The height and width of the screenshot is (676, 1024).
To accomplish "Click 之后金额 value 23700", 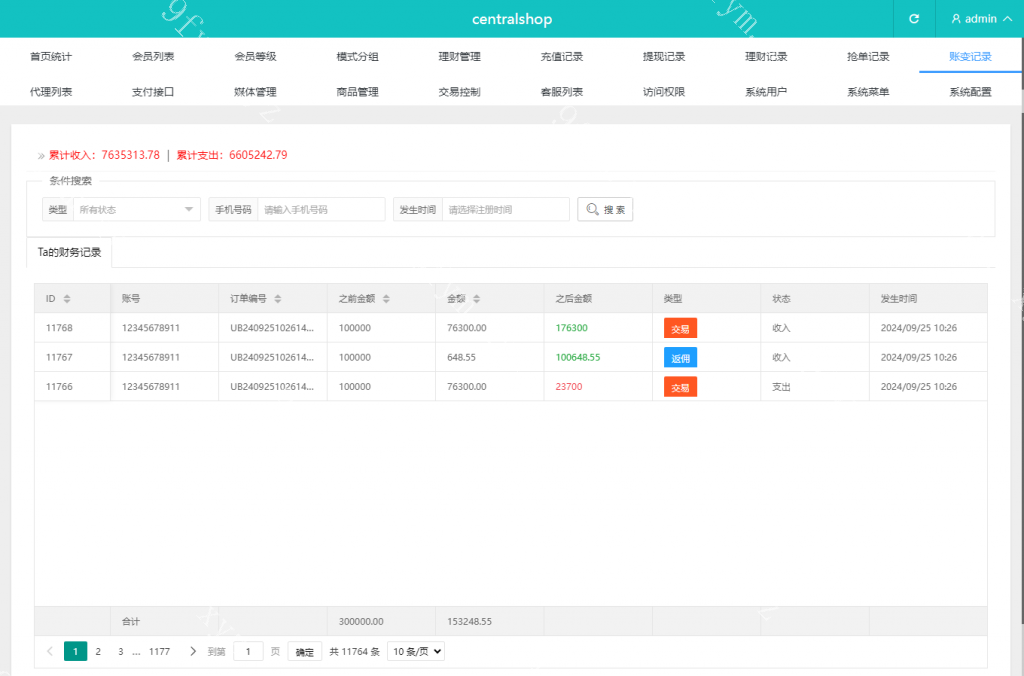I will [x=569, y=387].
